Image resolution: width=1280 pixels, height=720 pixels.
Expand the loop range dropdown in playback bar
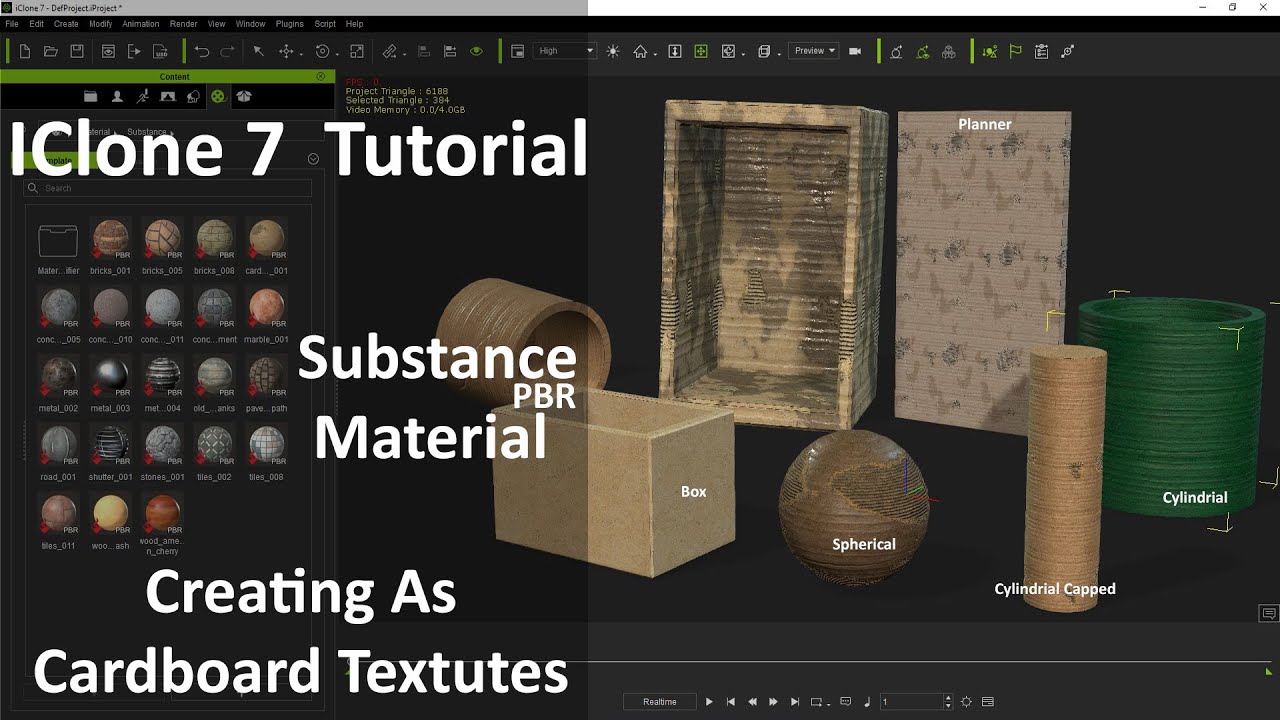(x=830, y=703)
